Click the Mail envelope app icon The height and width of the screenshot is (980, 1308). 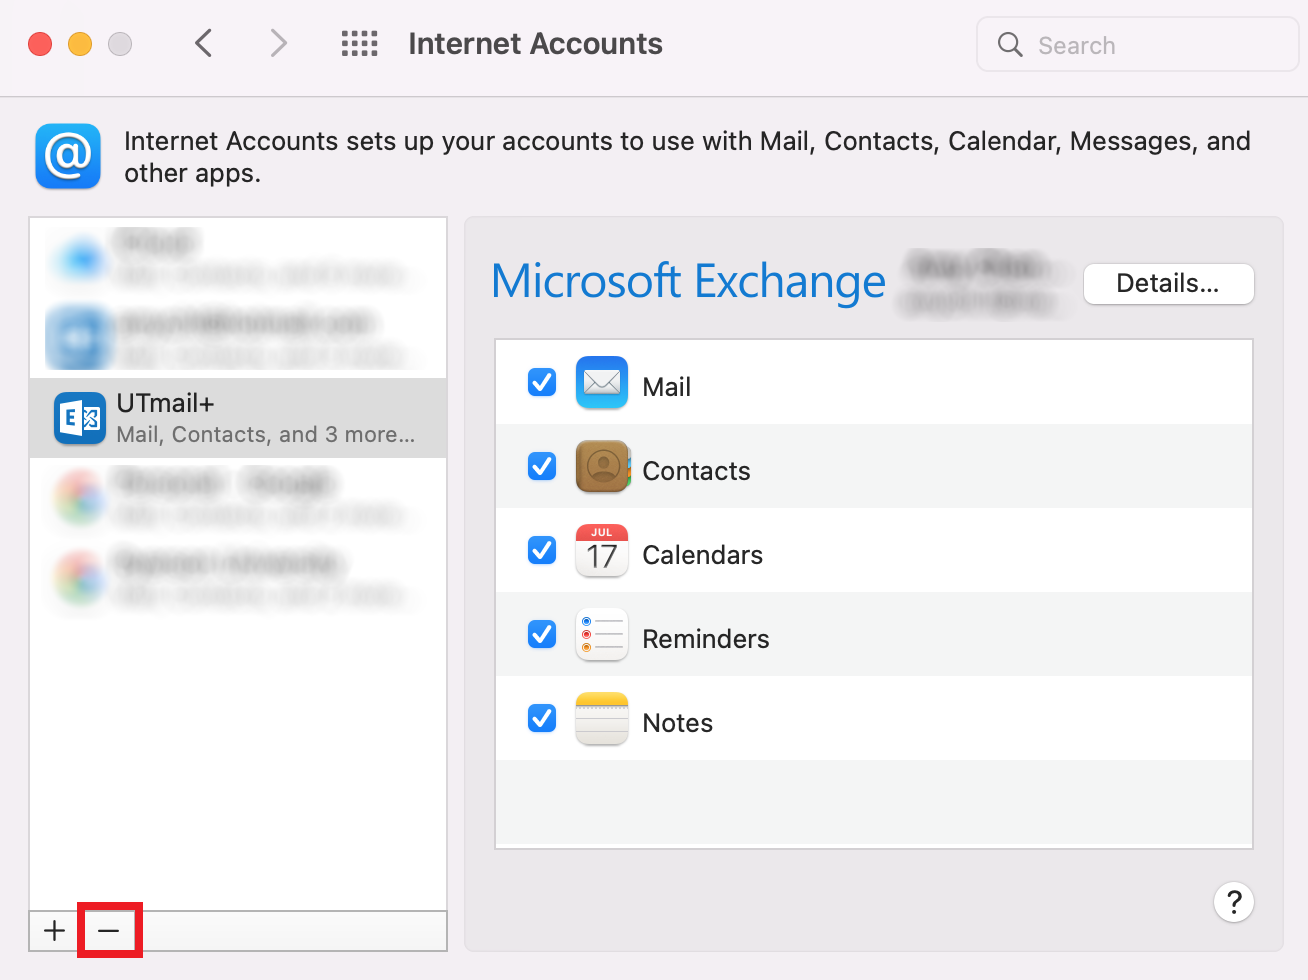[602, 382]
